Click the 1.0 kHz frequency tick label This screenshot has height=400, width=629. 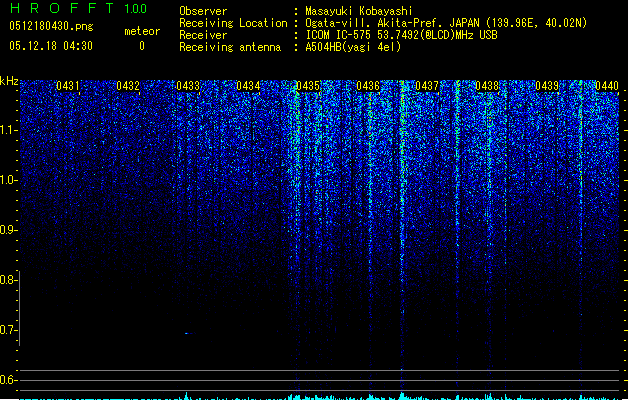8,180
